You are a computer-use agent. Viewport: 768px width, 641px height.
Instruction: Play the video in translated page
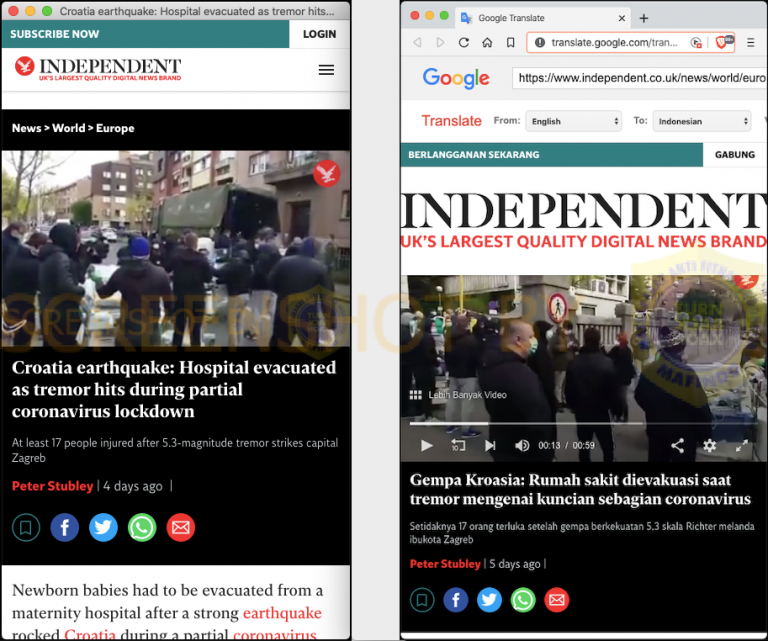click(427, 446)
